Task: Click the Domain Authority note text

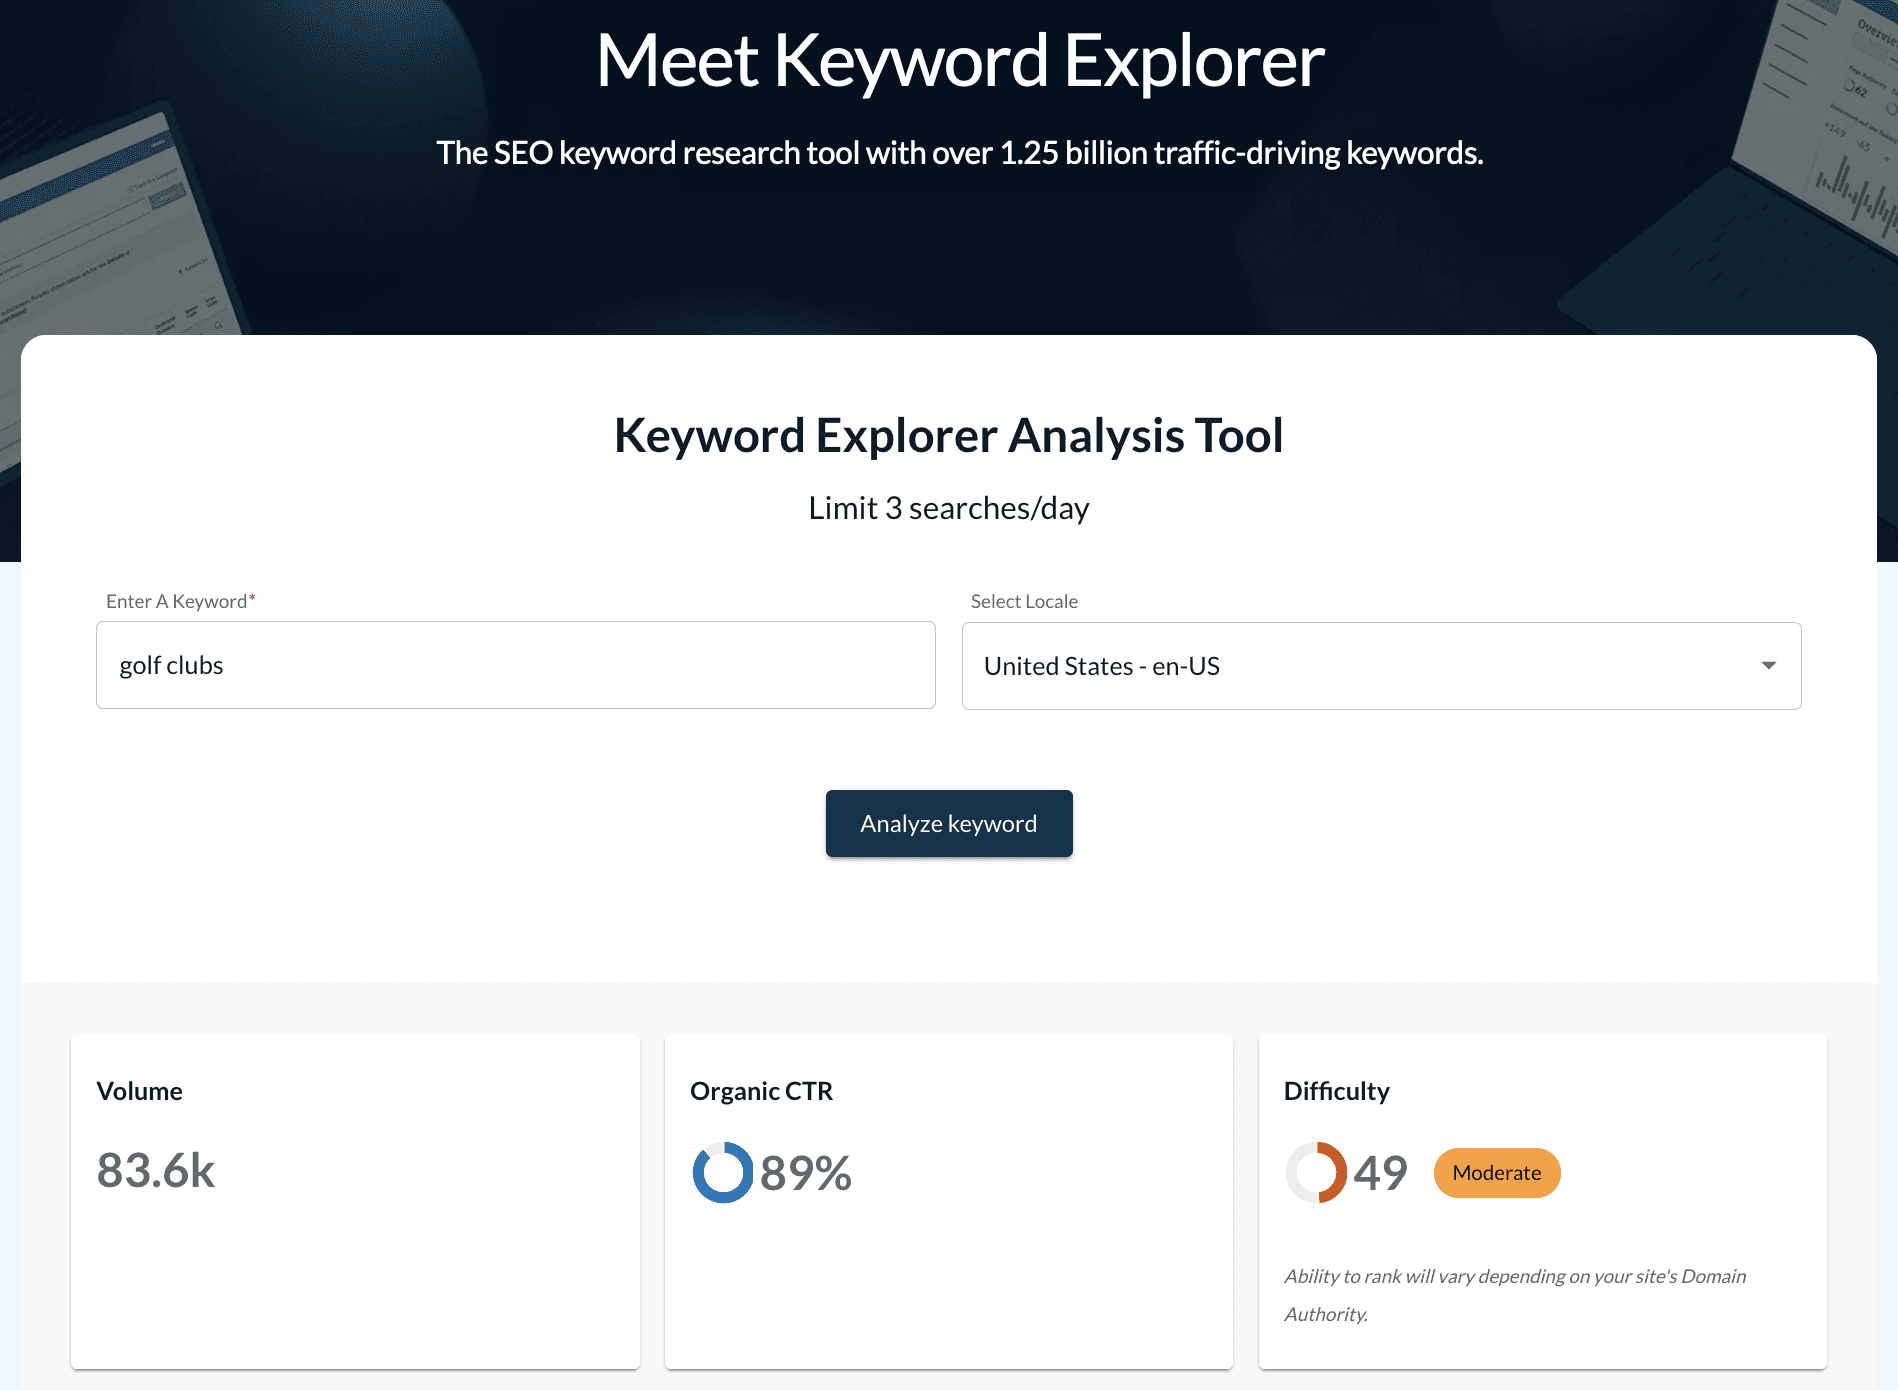Action: tap(1514, 1295)
